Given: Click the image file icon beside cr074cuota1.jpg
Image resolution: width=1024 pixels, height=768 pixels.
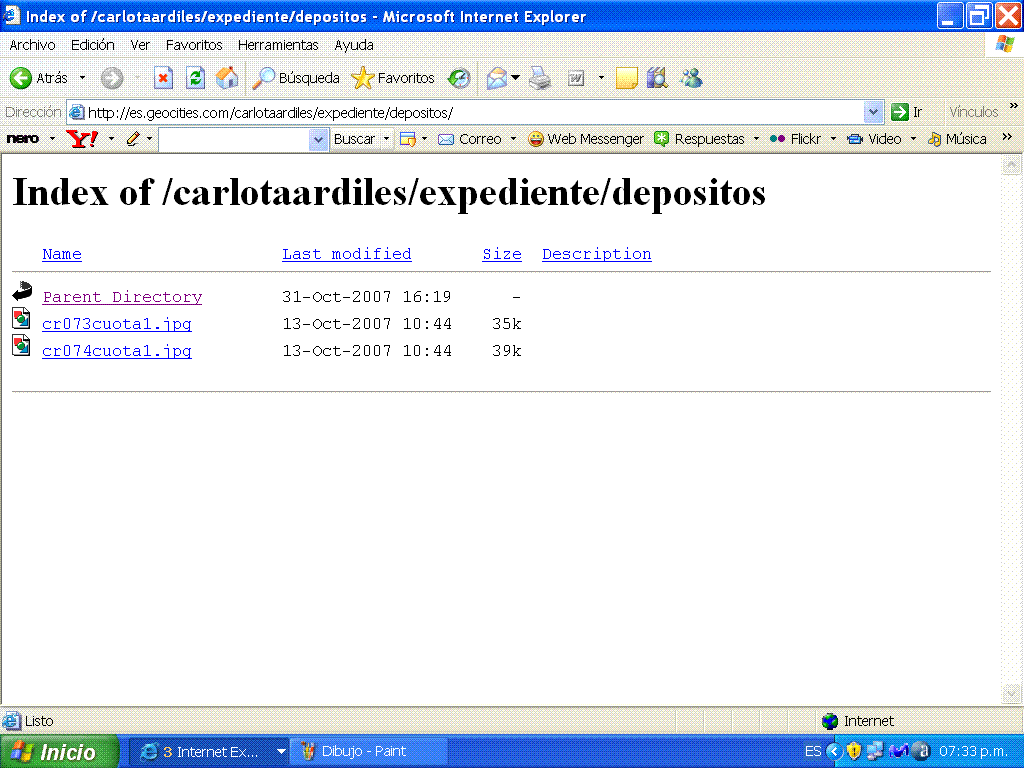Looking at the screenshot, I should tap(22, 345).
